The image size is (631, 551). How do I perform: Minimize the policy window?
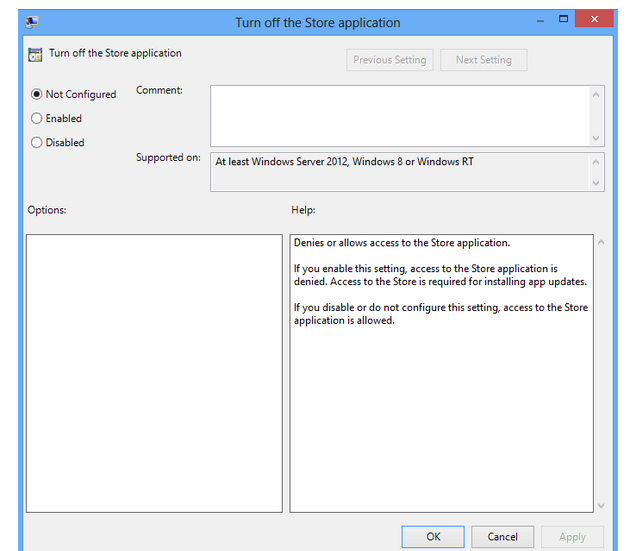(x=540, y=20)
